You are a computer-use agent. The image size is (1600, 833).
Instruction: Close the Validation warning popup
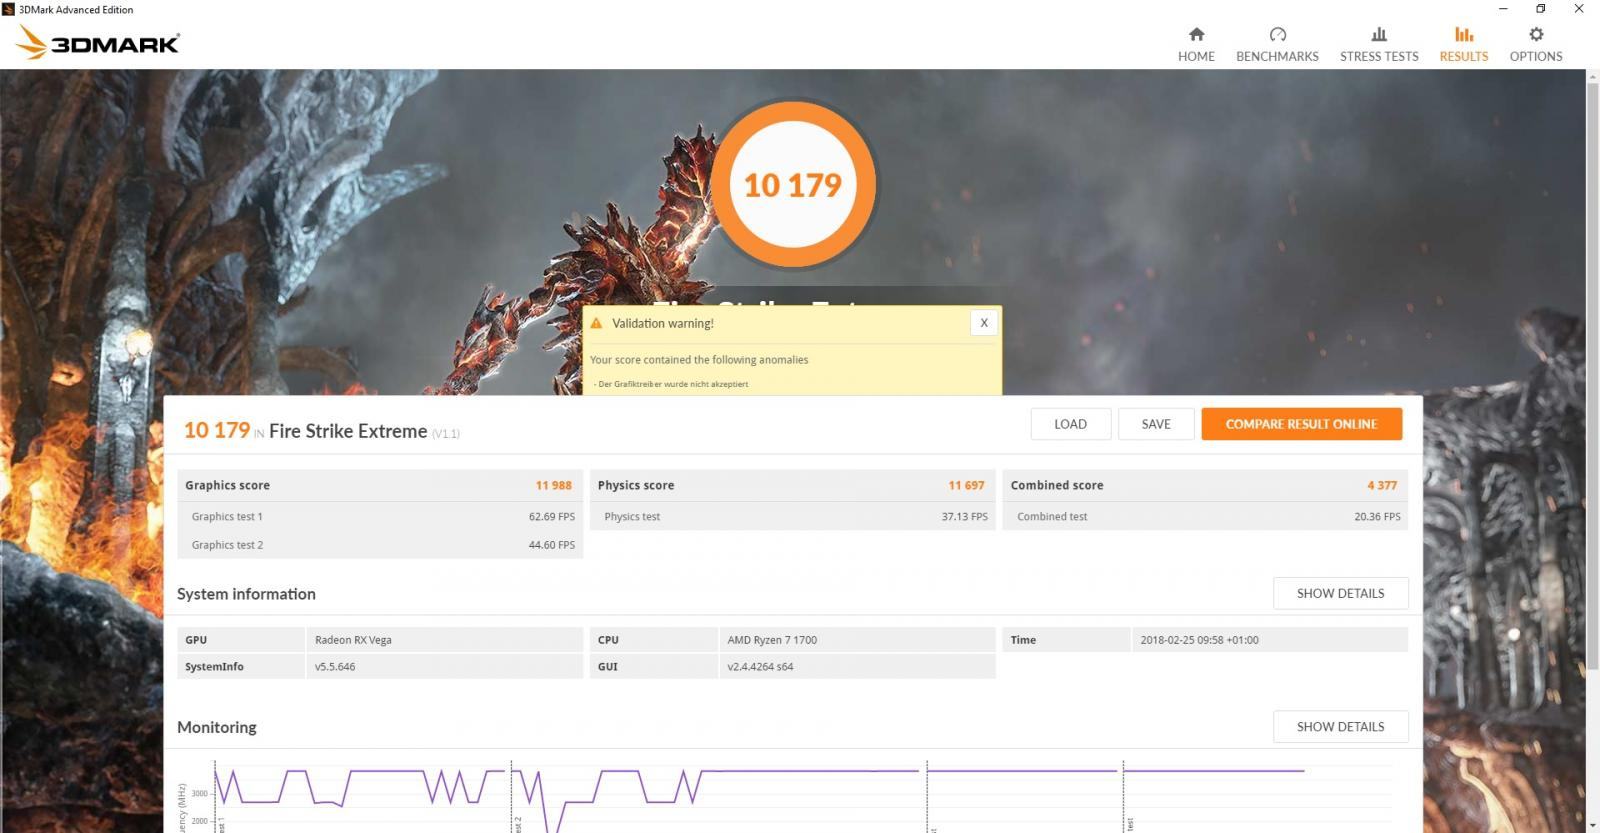coord(984,323)
